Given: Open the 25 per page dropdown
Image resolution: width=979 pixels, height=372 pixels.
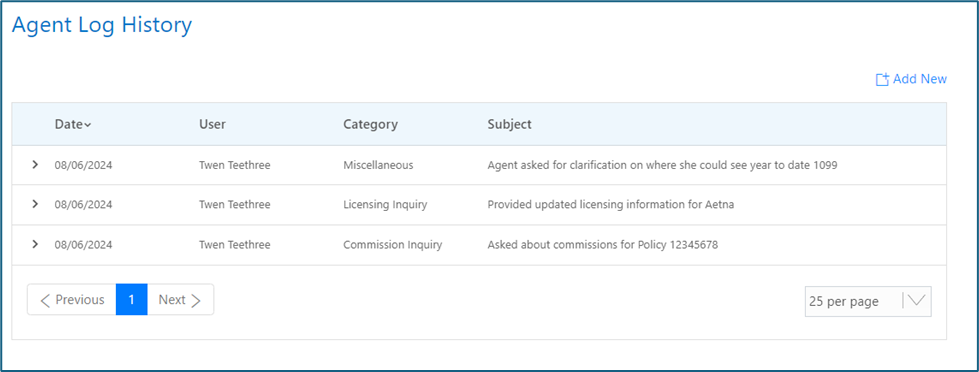Looking at the screenshot, I should tap(868, 301).
